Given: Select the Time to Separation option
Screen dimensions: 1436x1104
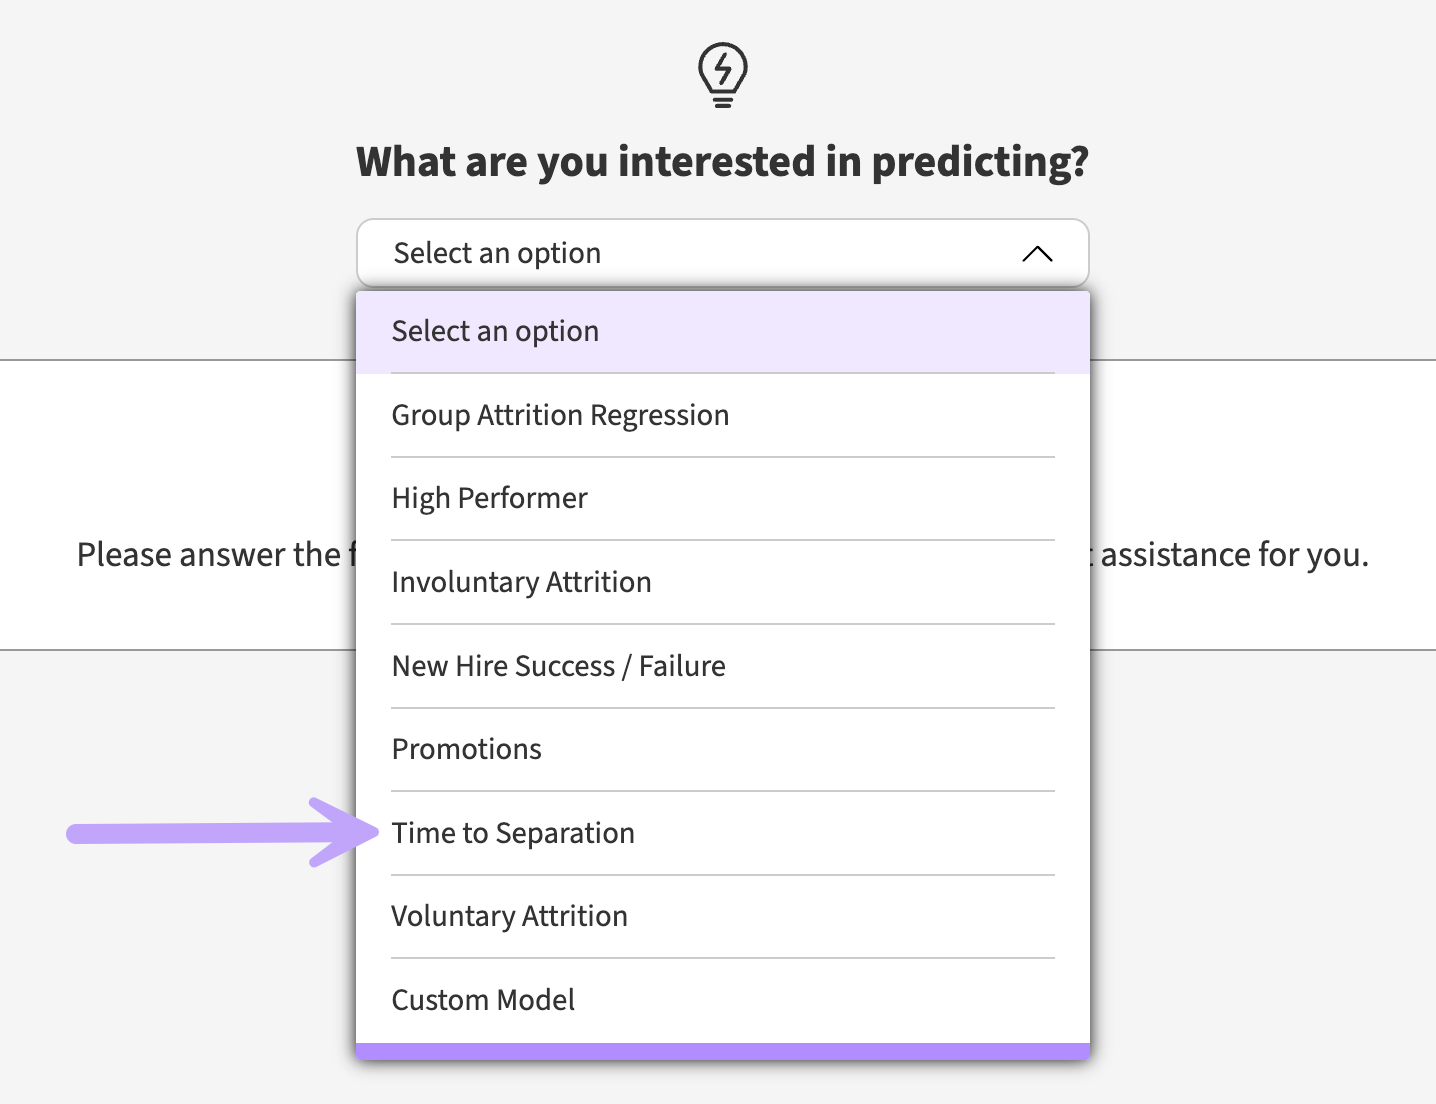Looking at the screenshot, I should (x=722, y=833).
